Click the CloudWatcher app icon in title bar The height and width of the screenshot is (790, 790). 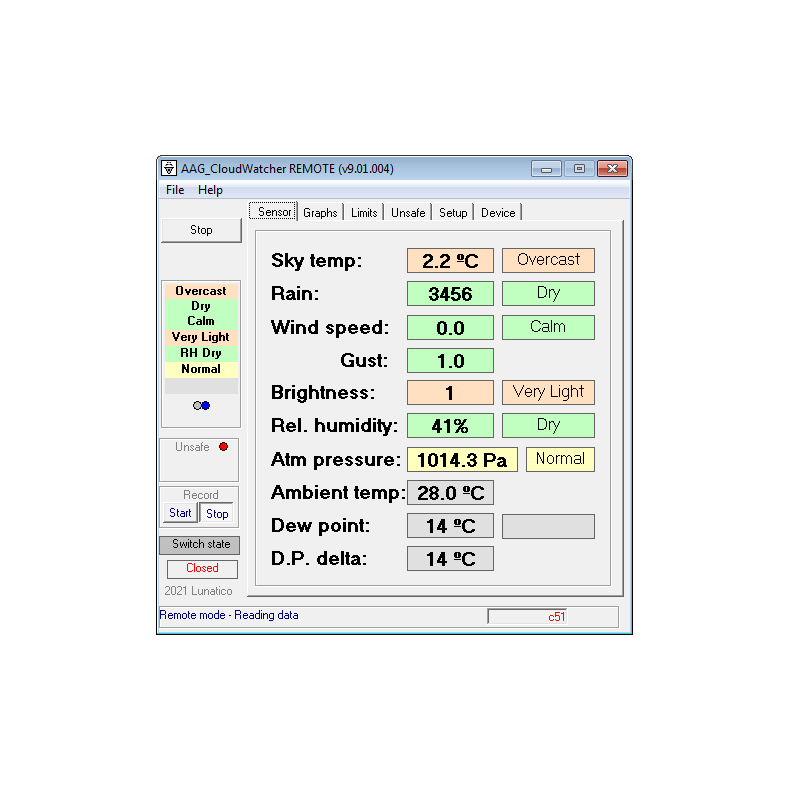pos(169,169)
